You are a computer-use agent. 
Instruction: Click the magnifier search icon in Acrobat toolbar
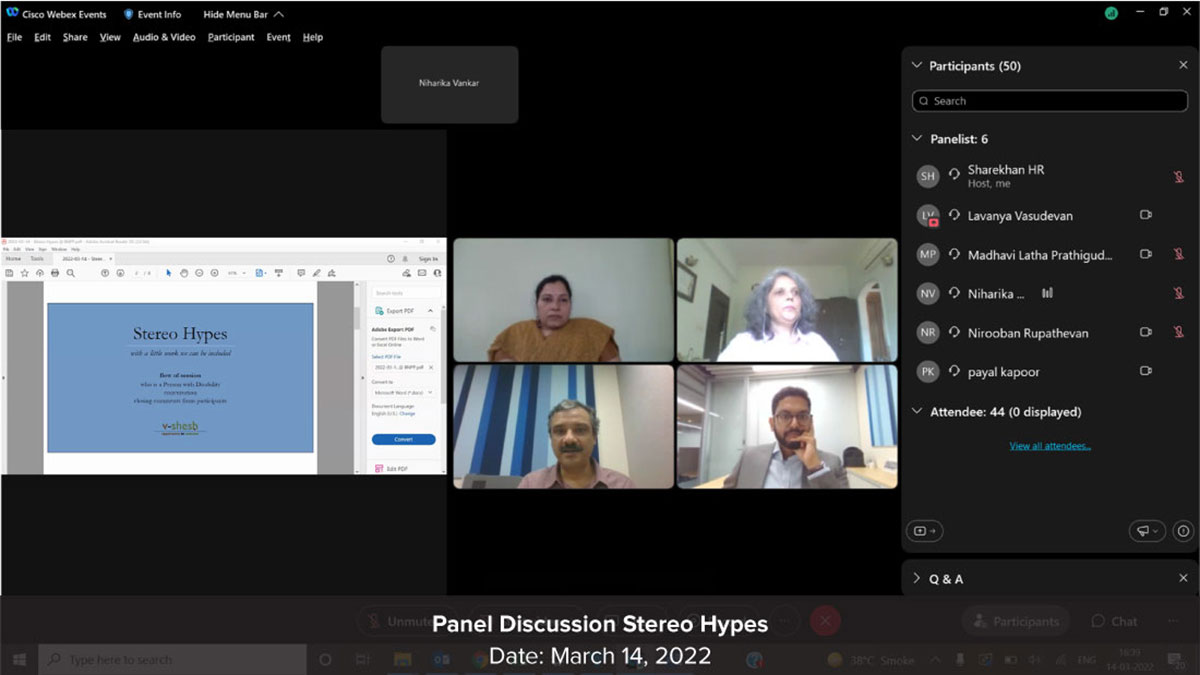coord(71,273)
